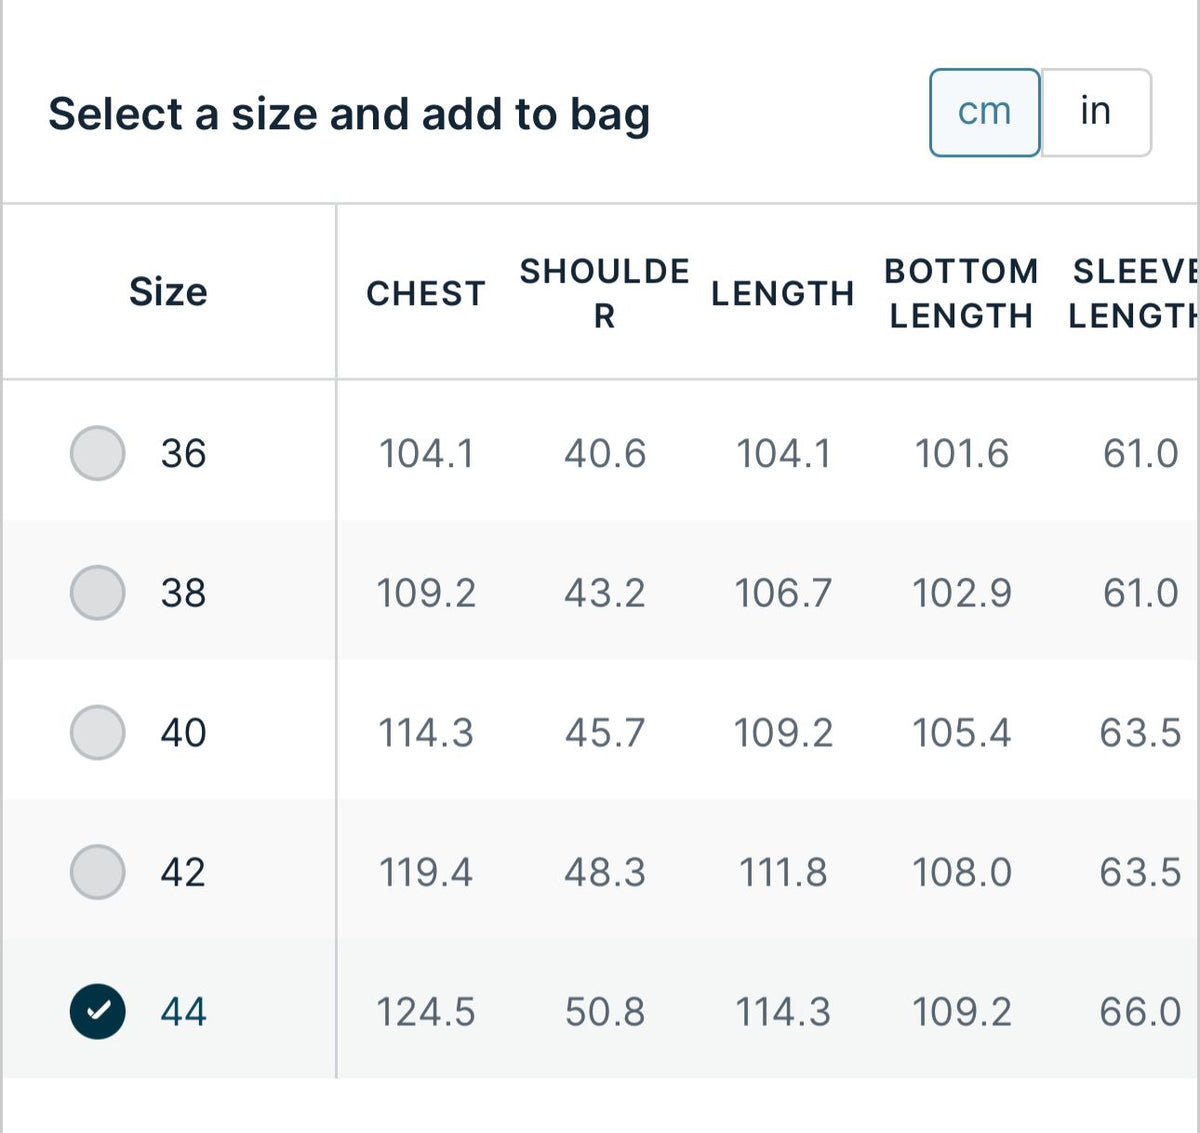Screen dimensions: 1200x1133
Task: Switch measurement units to cm
Action: coord(985,112)
